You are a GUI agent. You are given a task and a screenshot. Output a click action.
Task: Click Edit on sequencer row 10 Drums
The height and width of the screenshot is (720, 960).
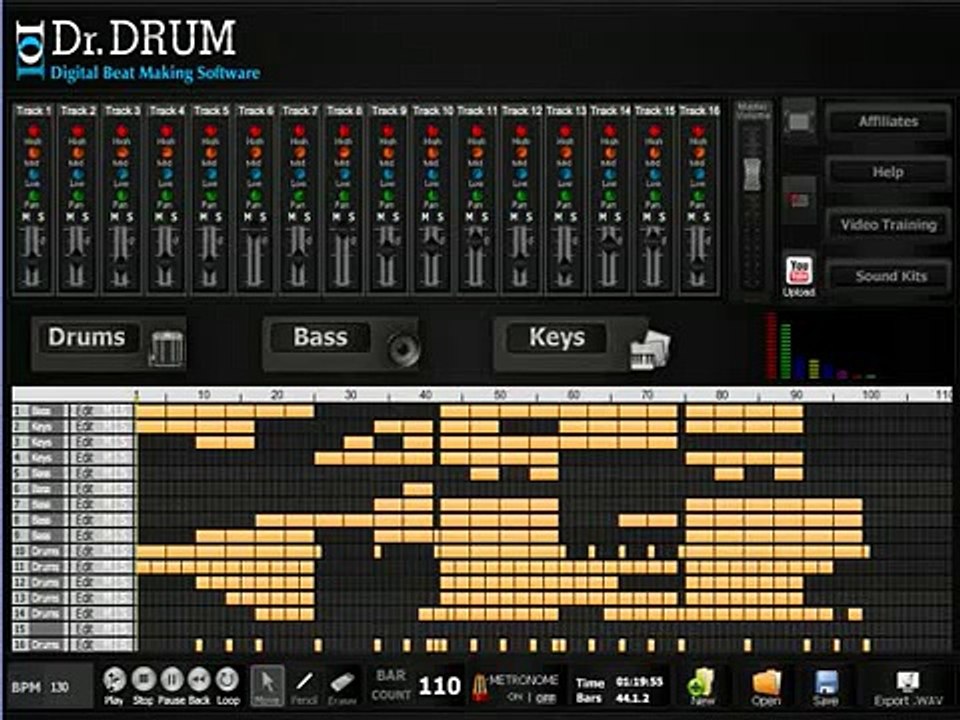point(101,551)
